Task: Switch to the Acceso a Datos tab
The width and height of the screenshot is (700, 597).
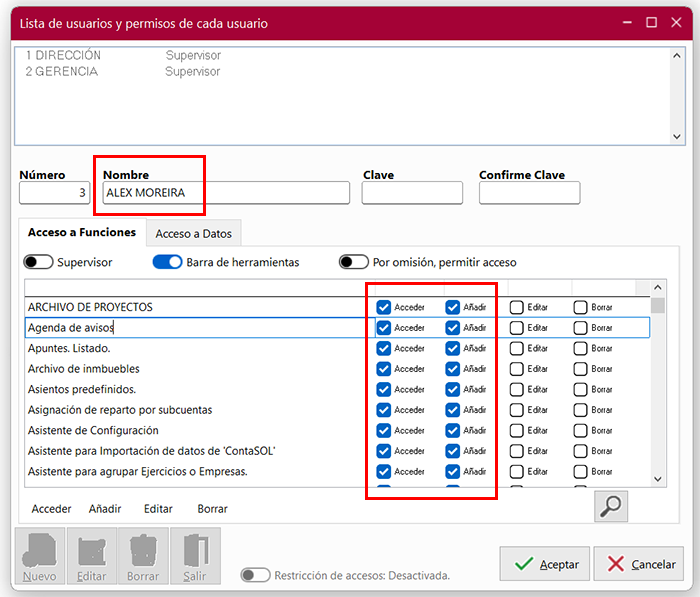Action: pos(194,233)
